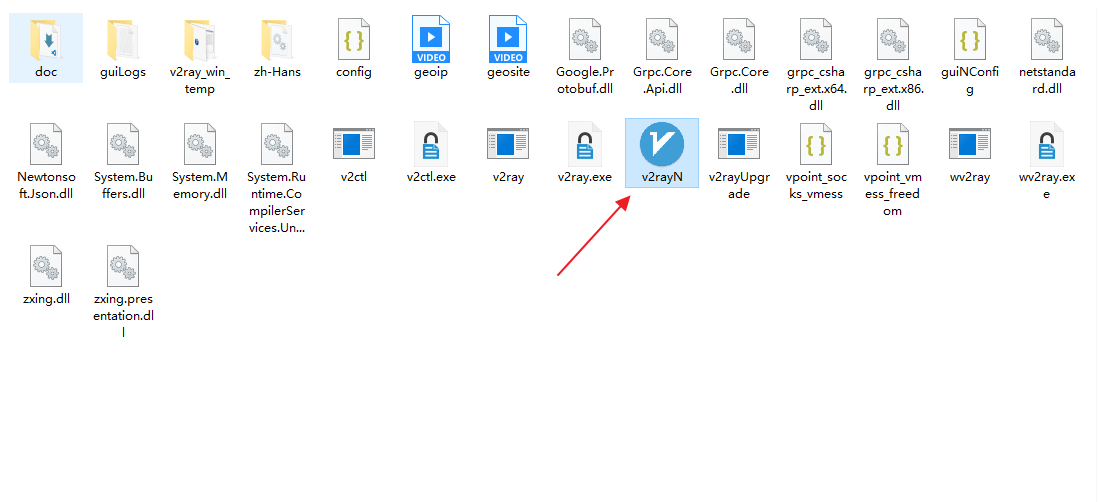The height and width of the screenshot is (502, 1100).
Task: Click the zxing.presentation.dll file name
Action: pyautogui.click(x=123, y=316)
